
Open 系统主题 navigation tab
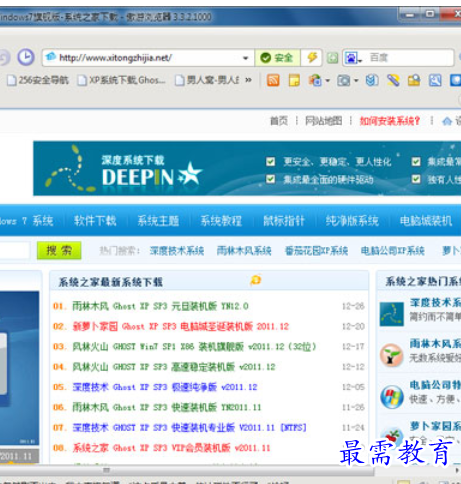(x=158, y=221)
